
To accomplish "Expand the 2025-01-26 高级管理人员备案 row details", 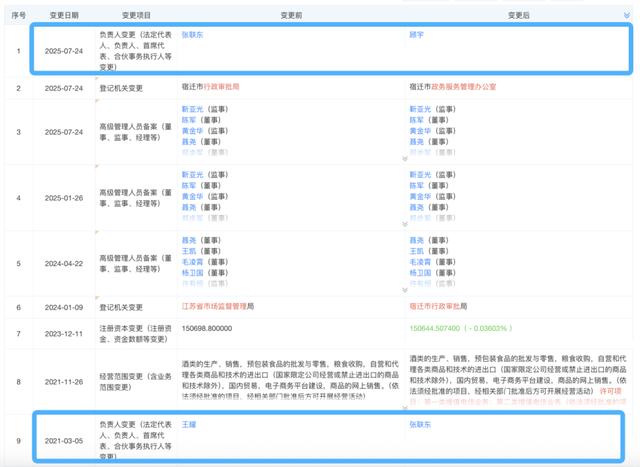I will [405, 224].
